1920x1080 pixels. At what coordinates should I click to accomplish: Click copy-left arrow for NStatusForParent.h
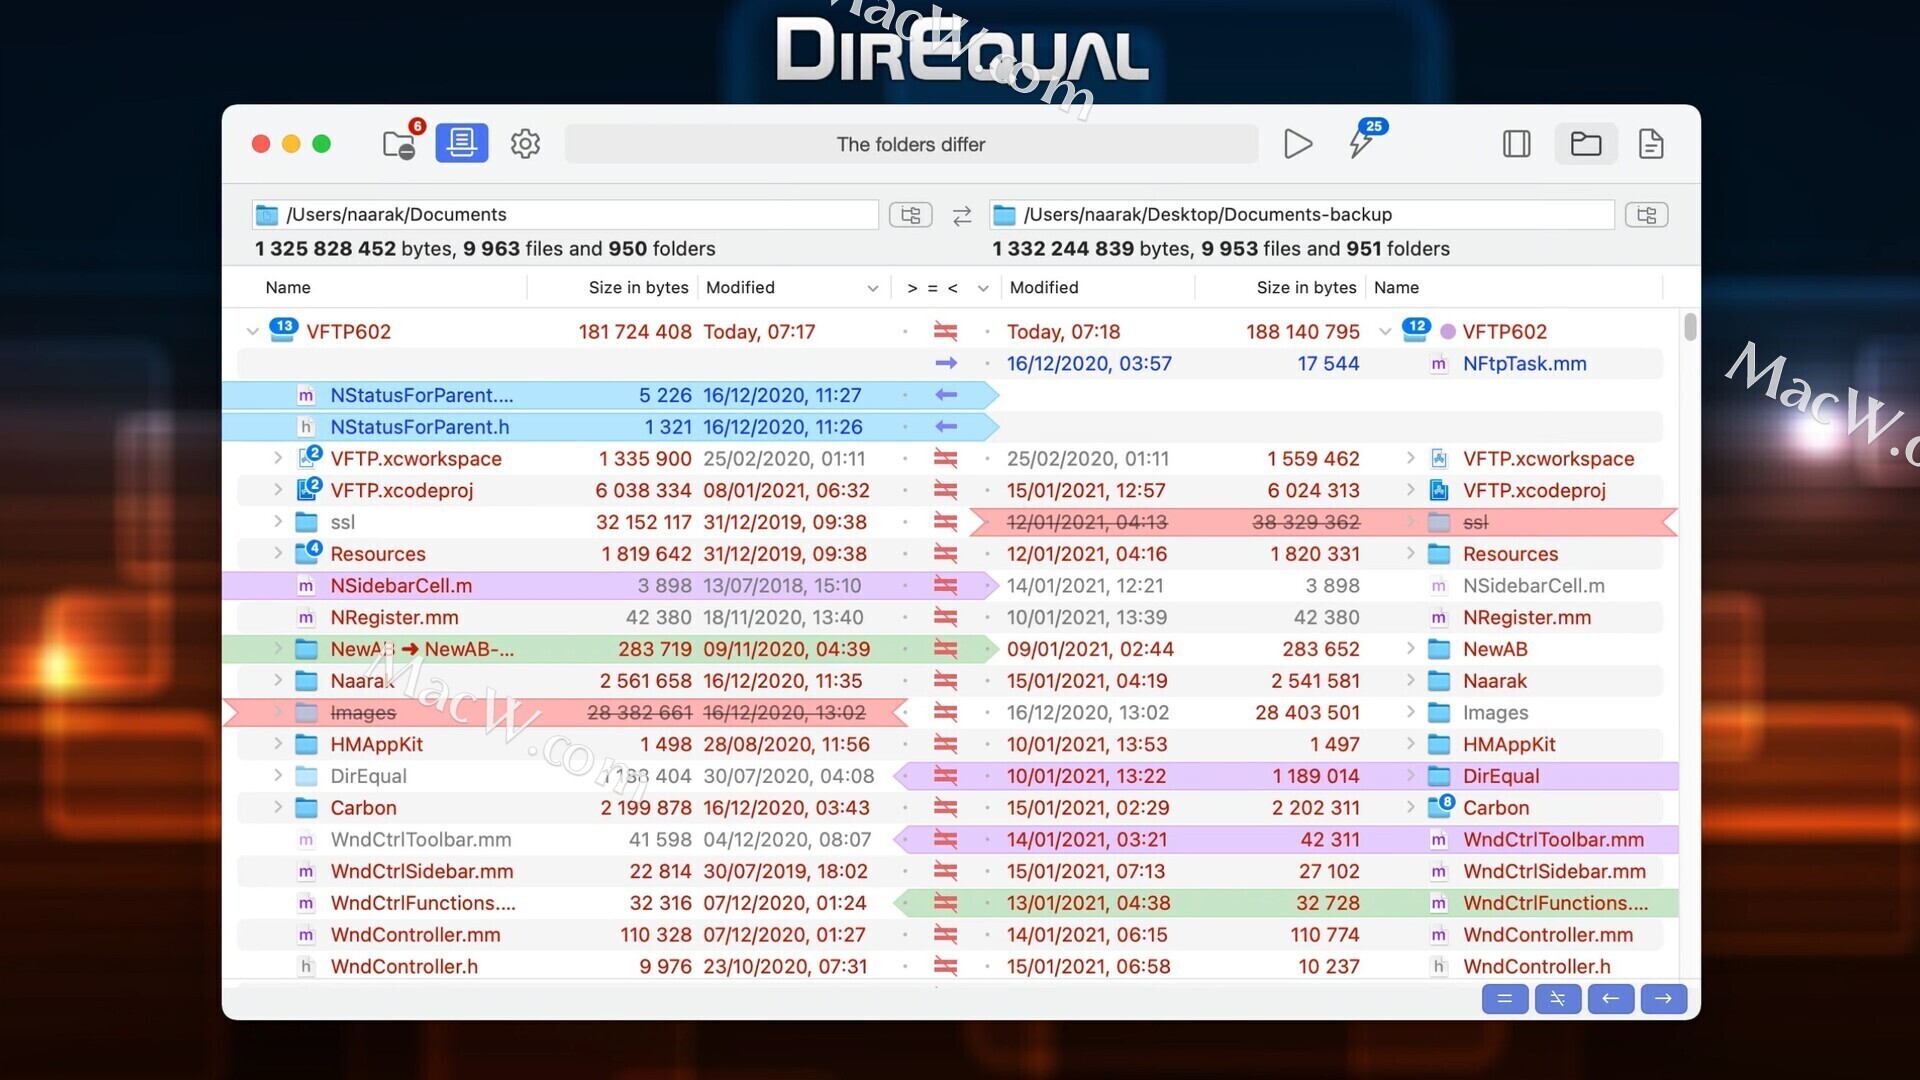pyautogui.click(x=946, y=427)
